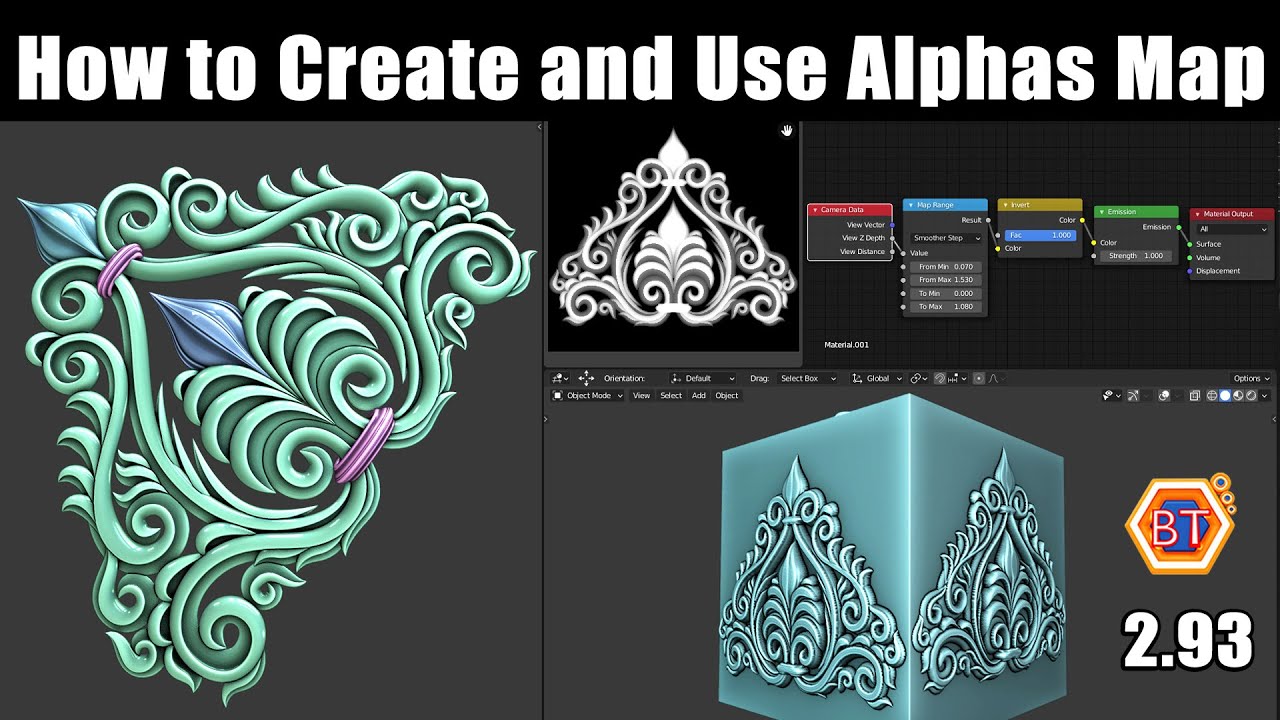Switch to solid viewport shading
This screenshot has width=1280, height=720.
(x=1225, y=395)
